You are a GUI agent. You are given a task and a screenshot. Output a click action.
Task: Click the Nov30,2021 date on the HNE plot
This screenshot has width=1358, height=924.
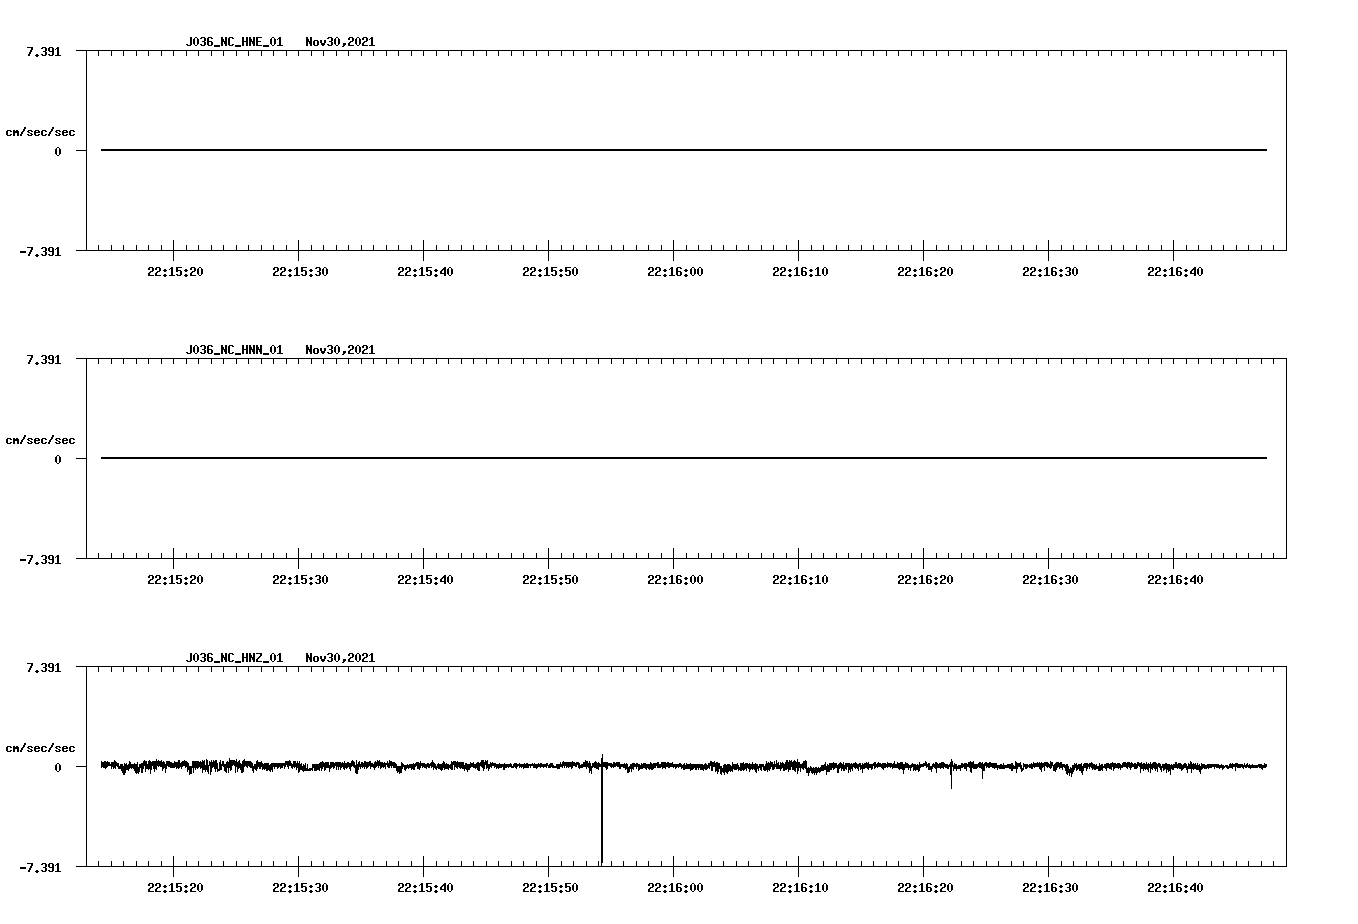pyautogui.click(x=340, y=42)
